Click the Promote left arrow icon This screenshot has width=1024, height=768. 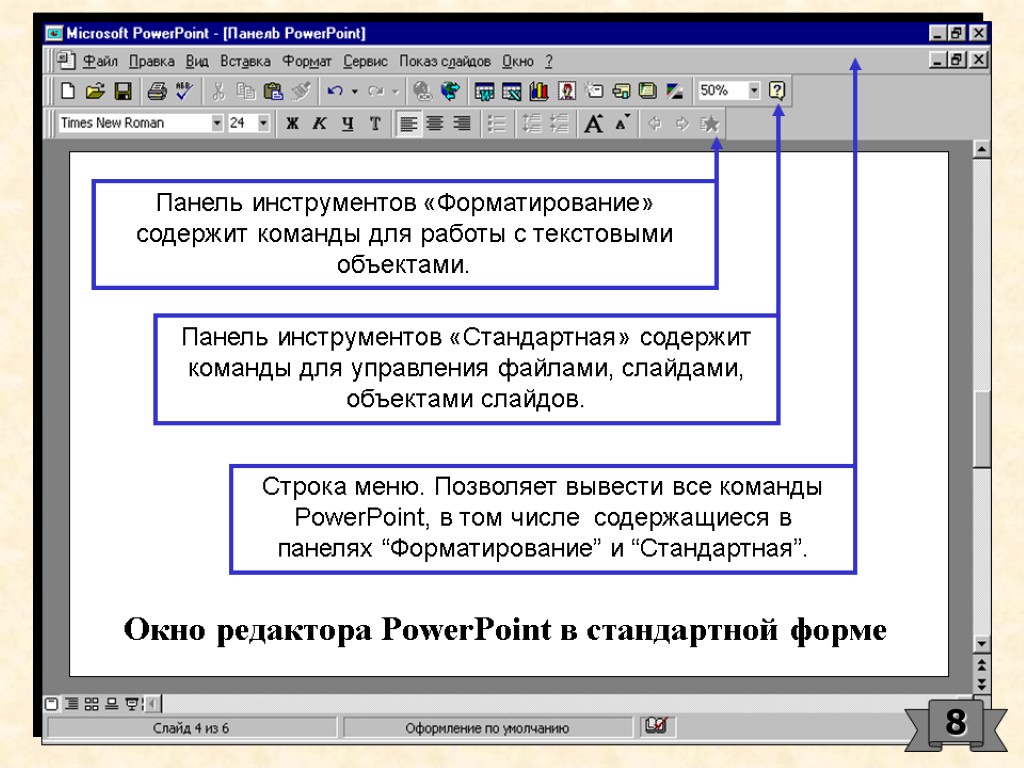pos(655,123)
